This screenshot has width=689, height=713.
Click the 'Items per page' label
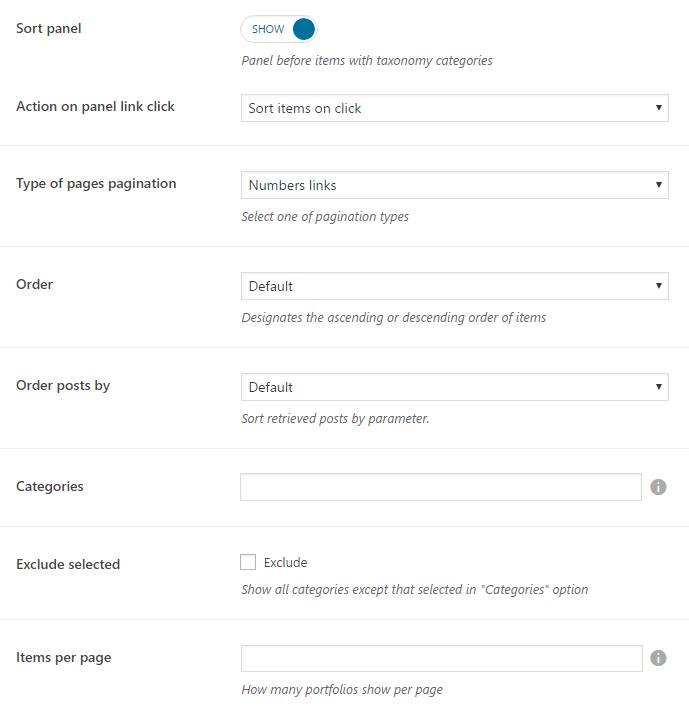[x=64, y=657]
